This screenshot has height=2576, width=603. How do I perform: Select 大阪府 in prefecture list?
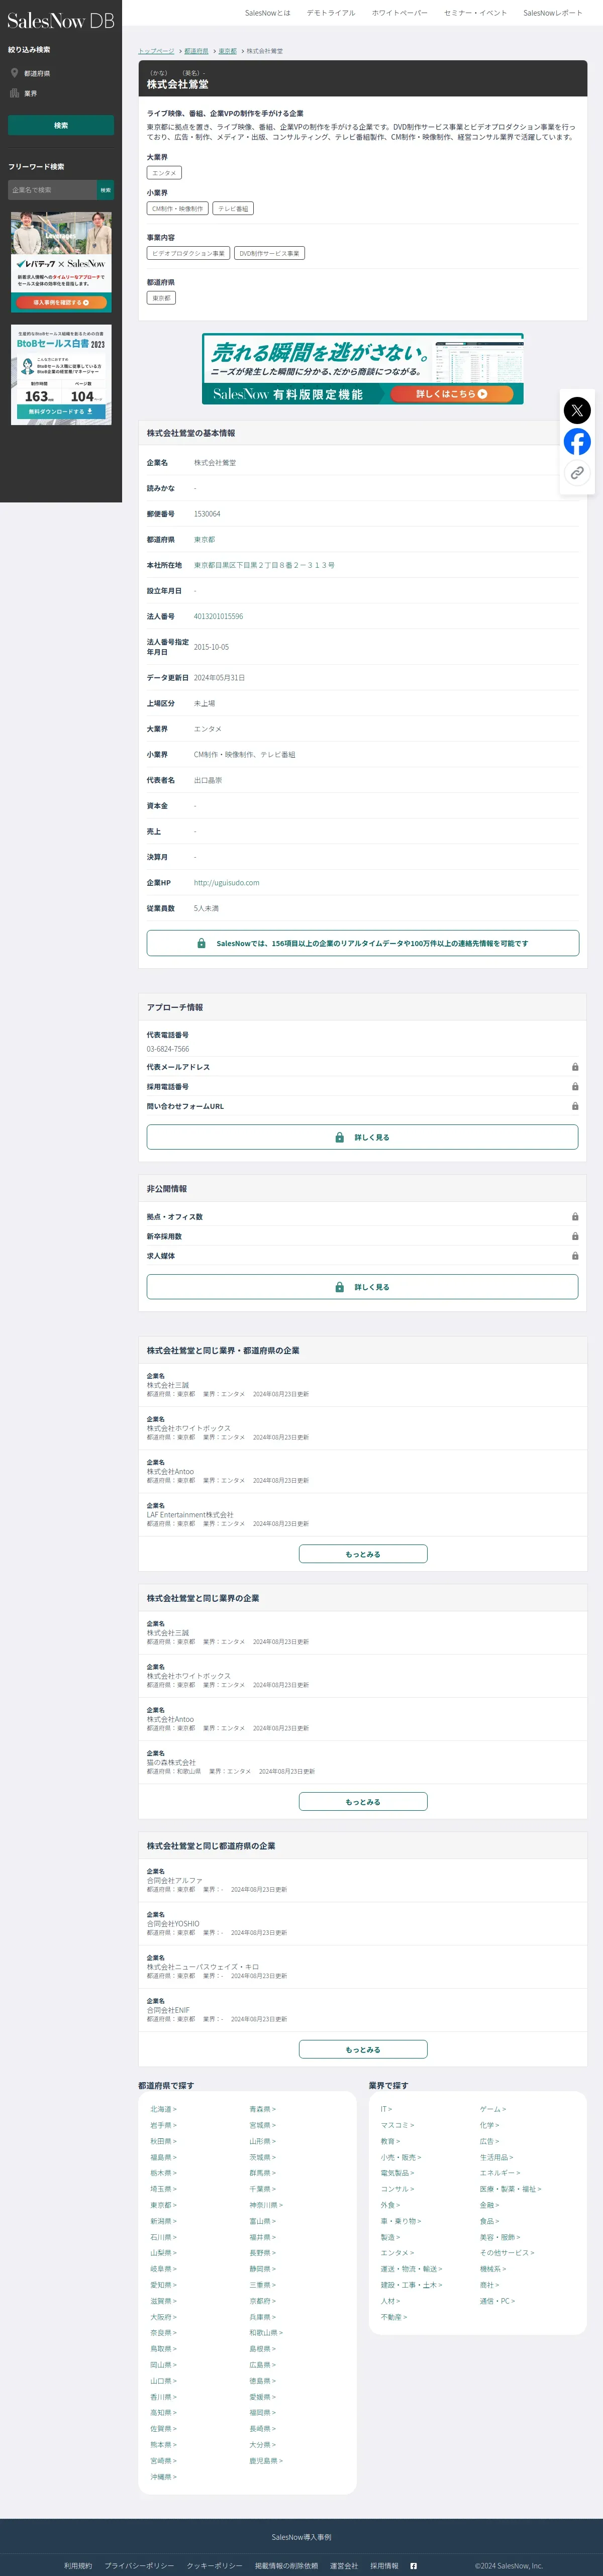click(163, 2317)
